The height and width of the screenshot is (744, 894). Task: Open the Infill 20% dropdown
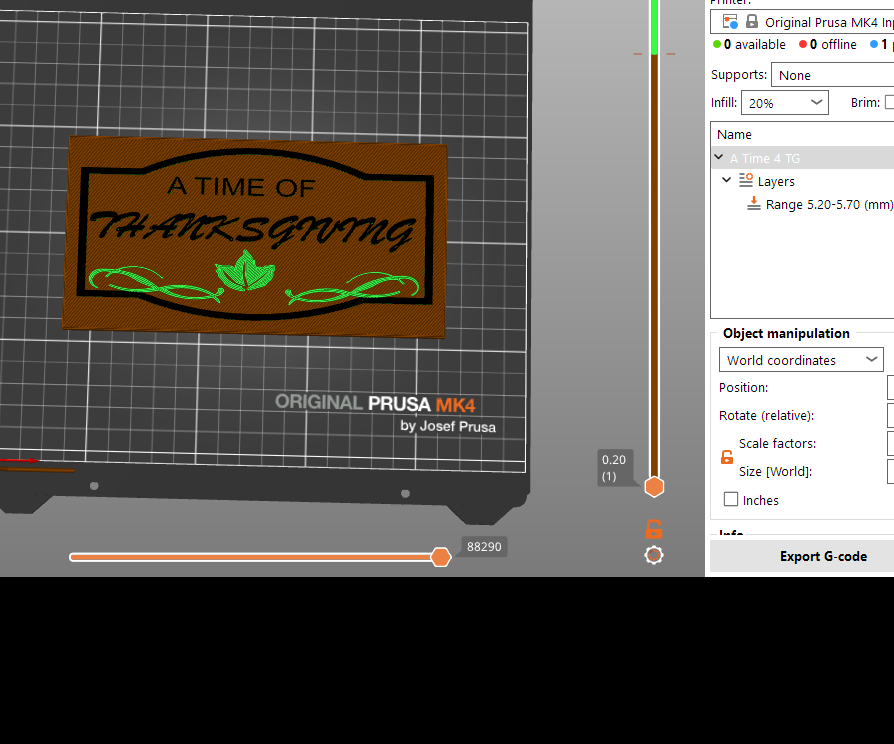pyautogui.click(x=785, y=103)
